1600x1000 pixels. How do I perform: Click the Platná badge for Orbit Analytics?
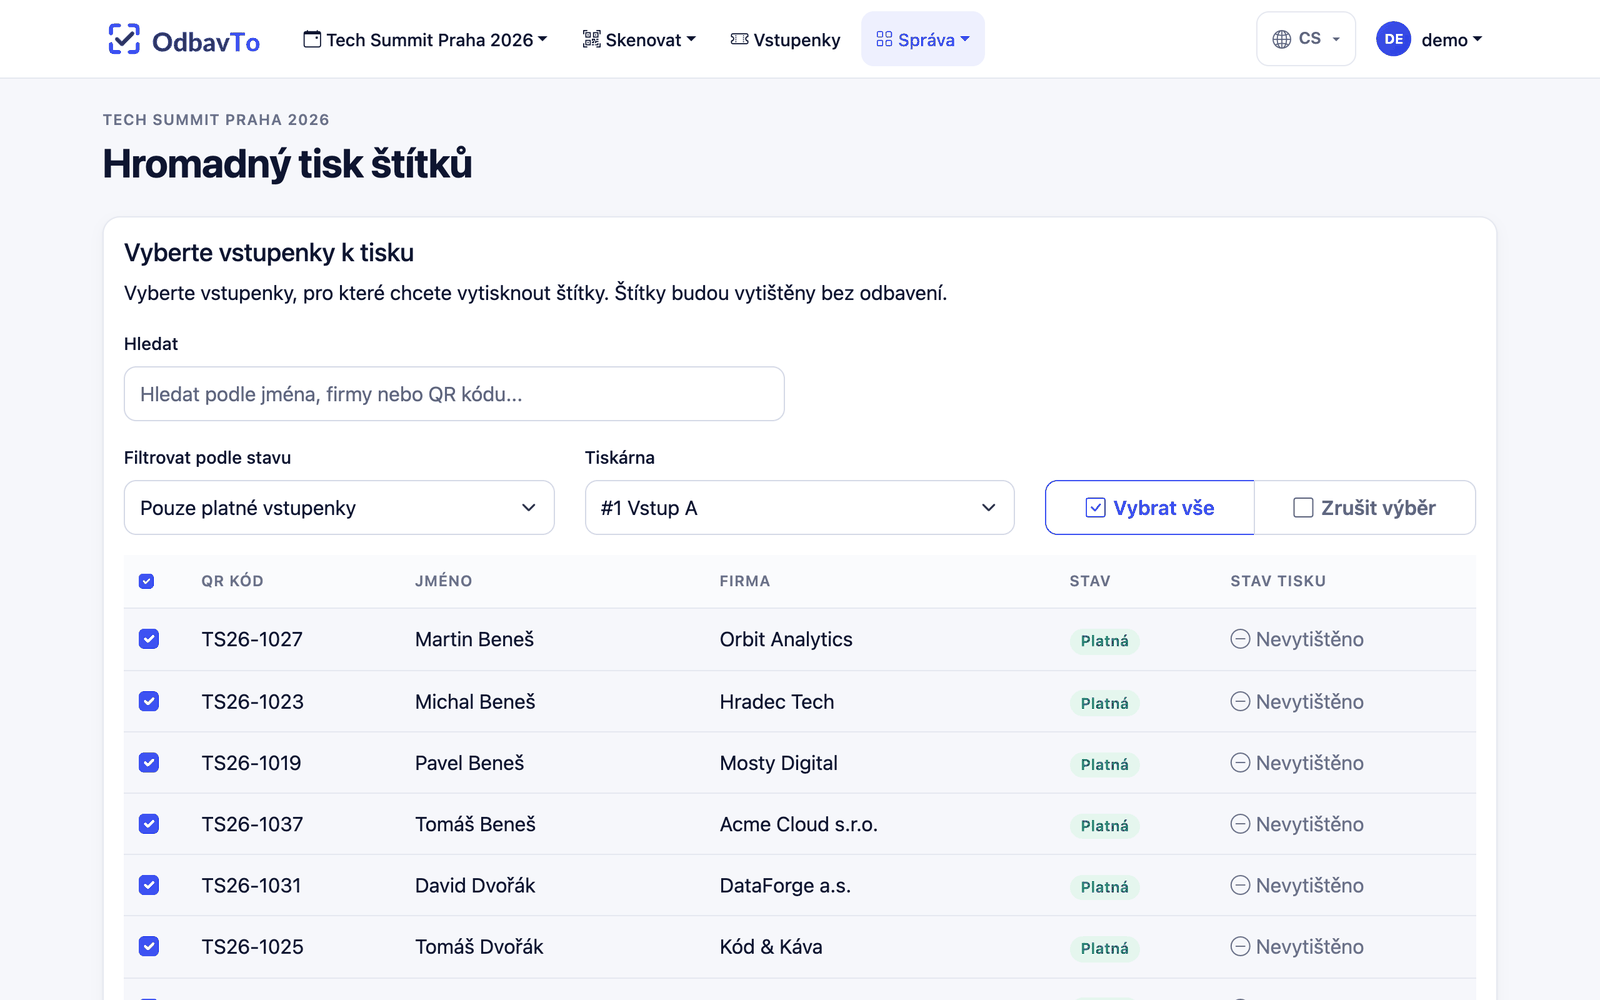click(1104, 641)
